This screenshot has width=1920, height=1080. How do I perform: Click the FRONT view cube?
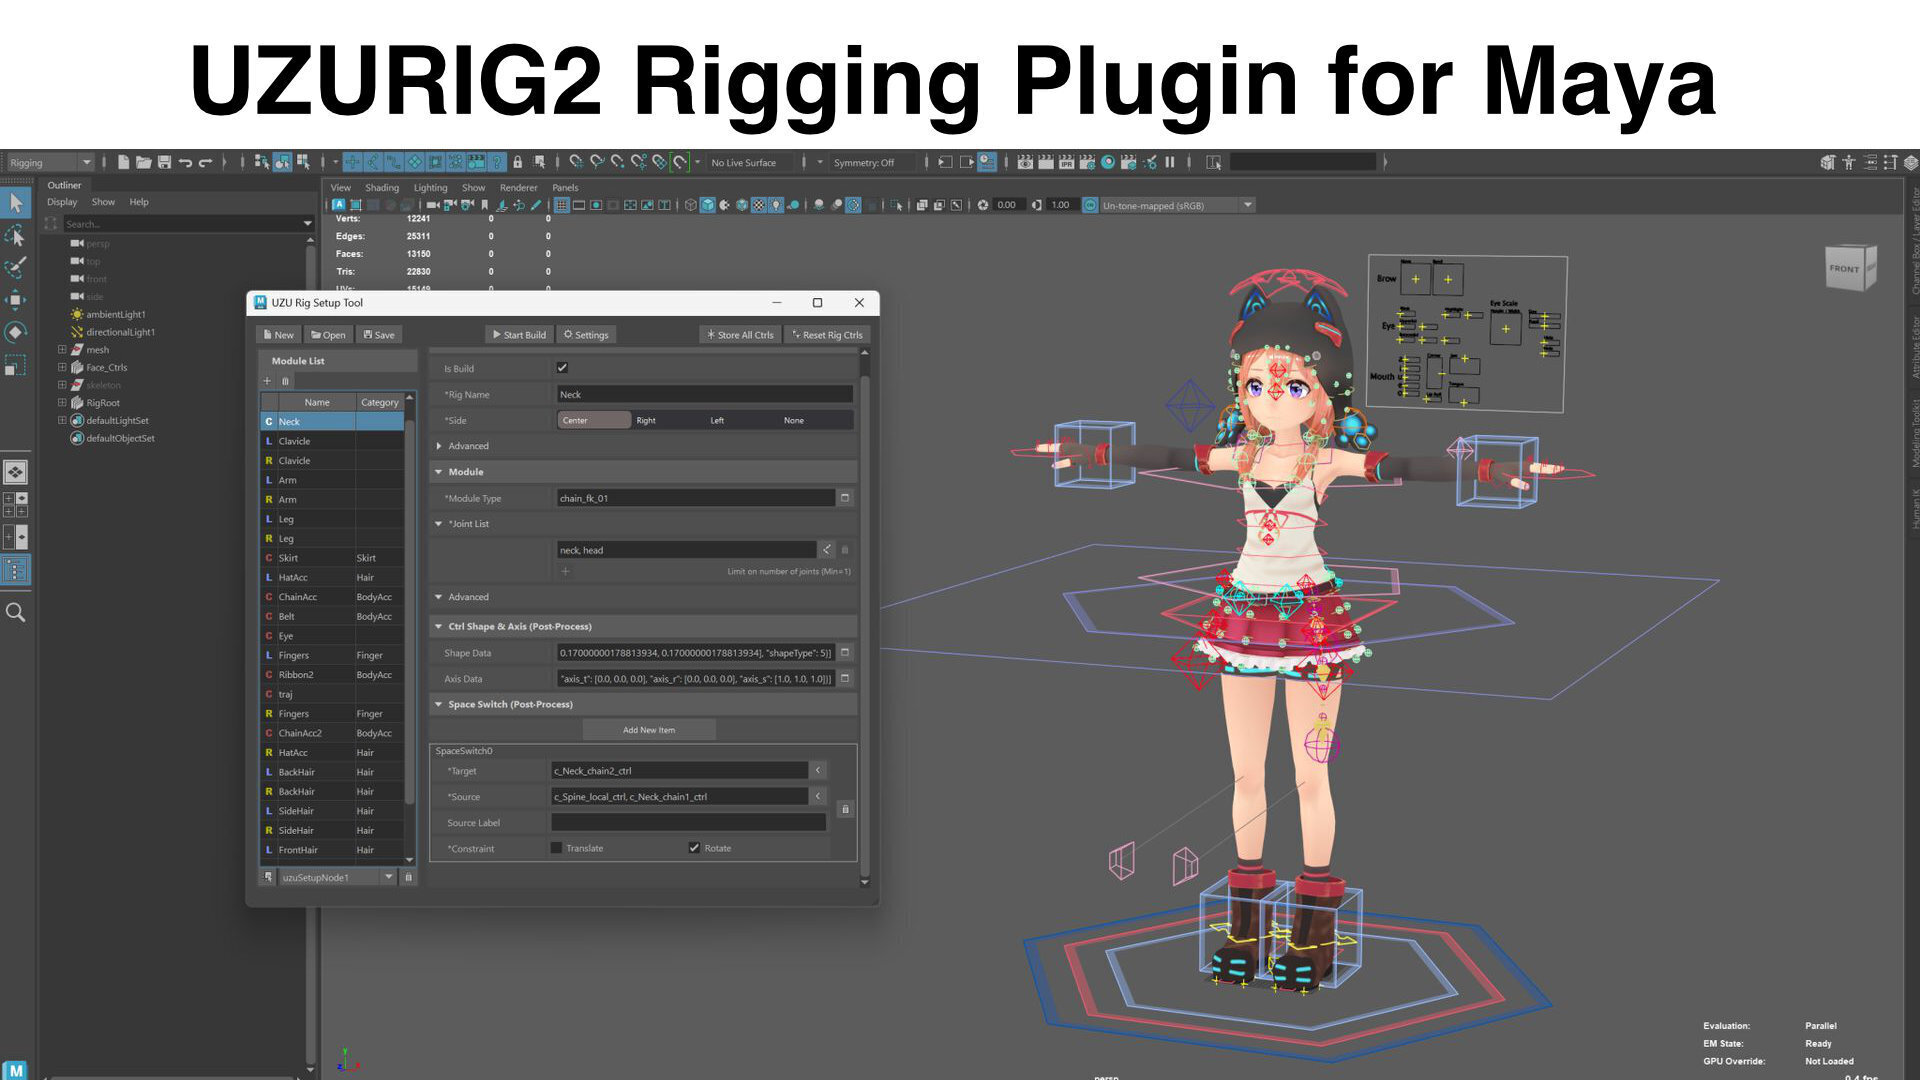pos(1845,268)
